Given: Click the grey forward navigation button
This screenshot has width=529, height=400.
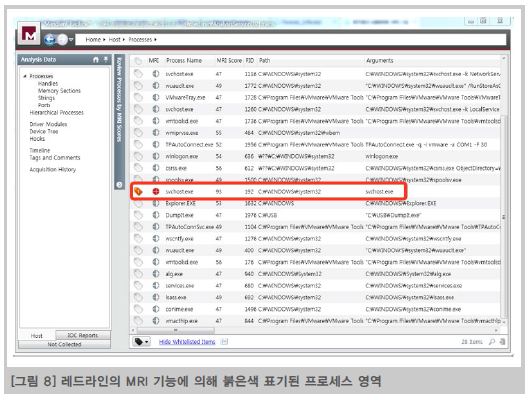Looking at the screenshot, I should pos(62,39).
